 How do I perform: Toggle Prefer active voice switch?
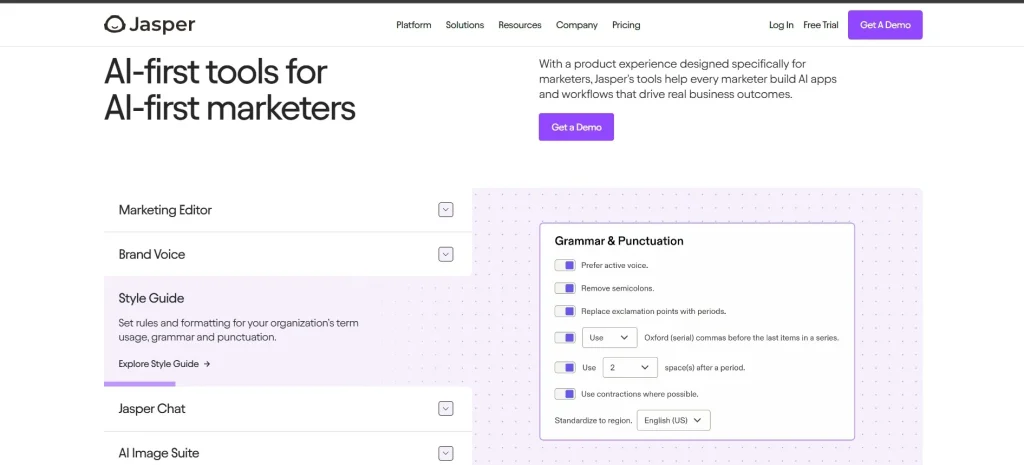coord(565,265)
